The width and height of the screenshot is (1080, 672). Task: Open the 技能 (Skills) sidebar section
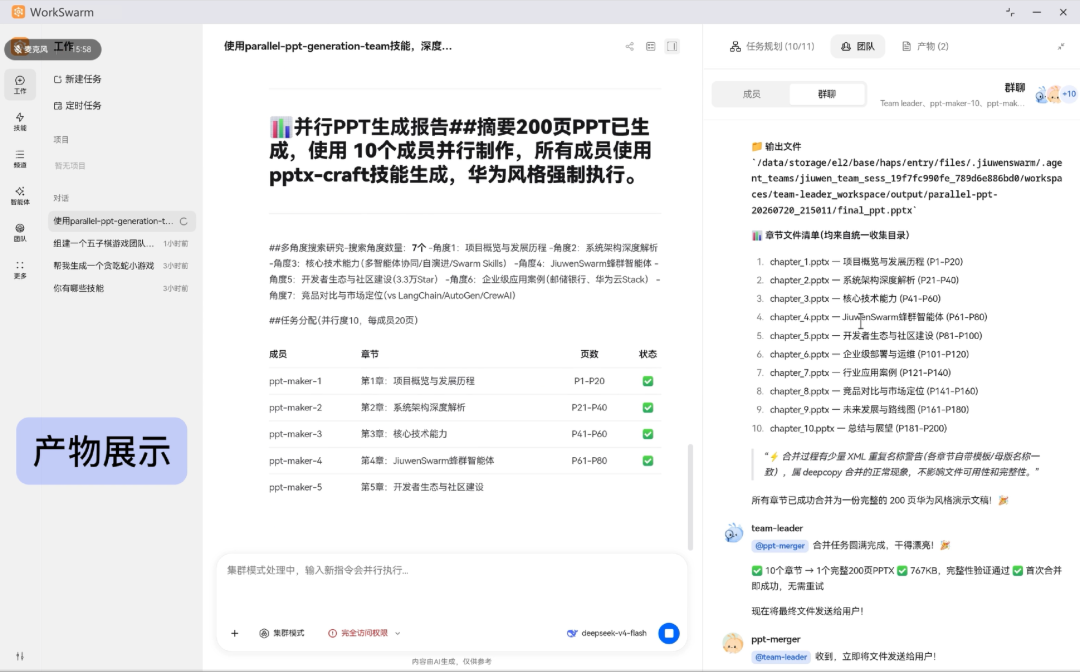[x=20, y=122]
